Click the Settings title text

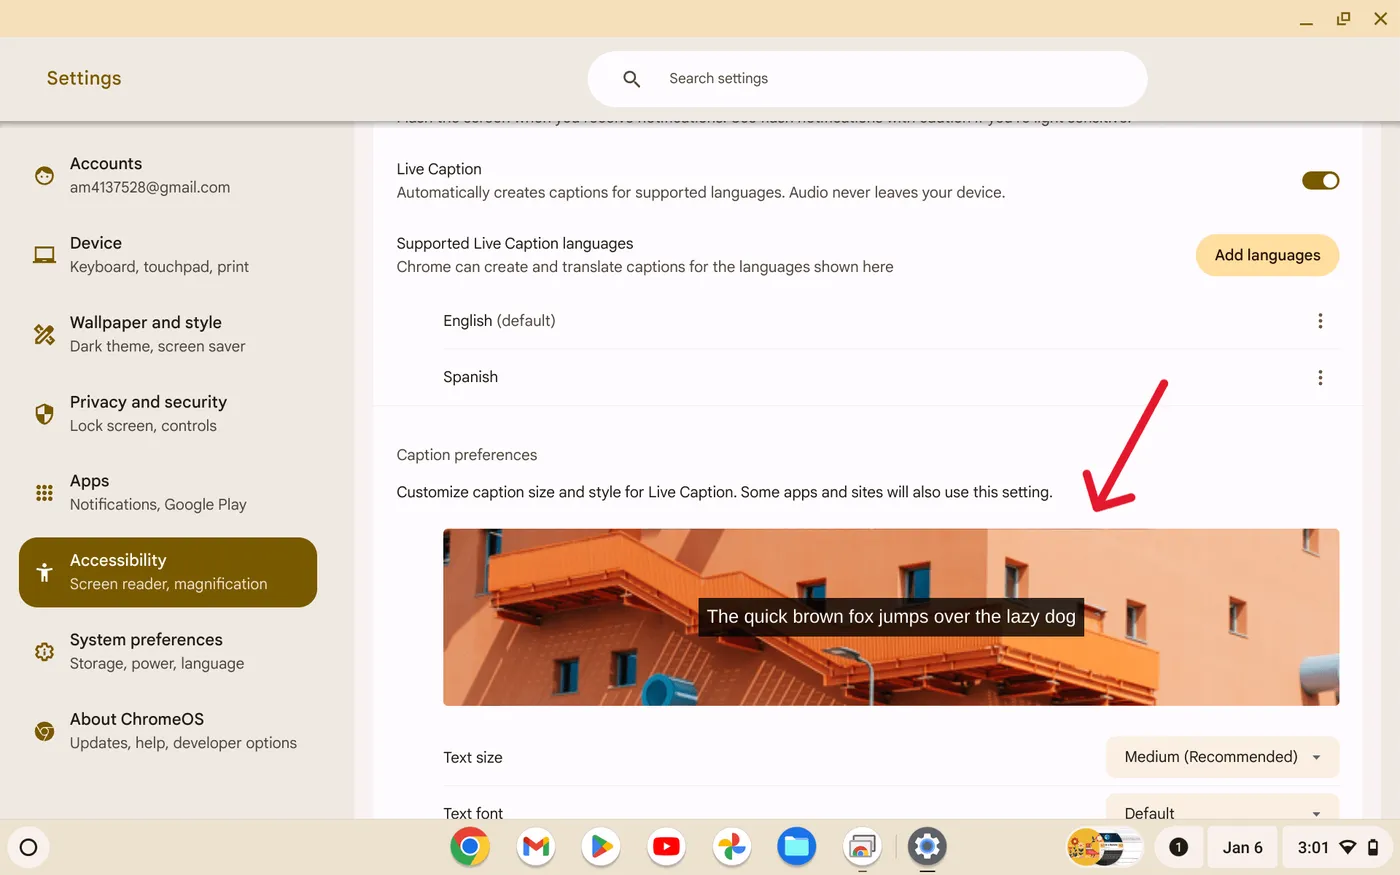pos(84,78)
